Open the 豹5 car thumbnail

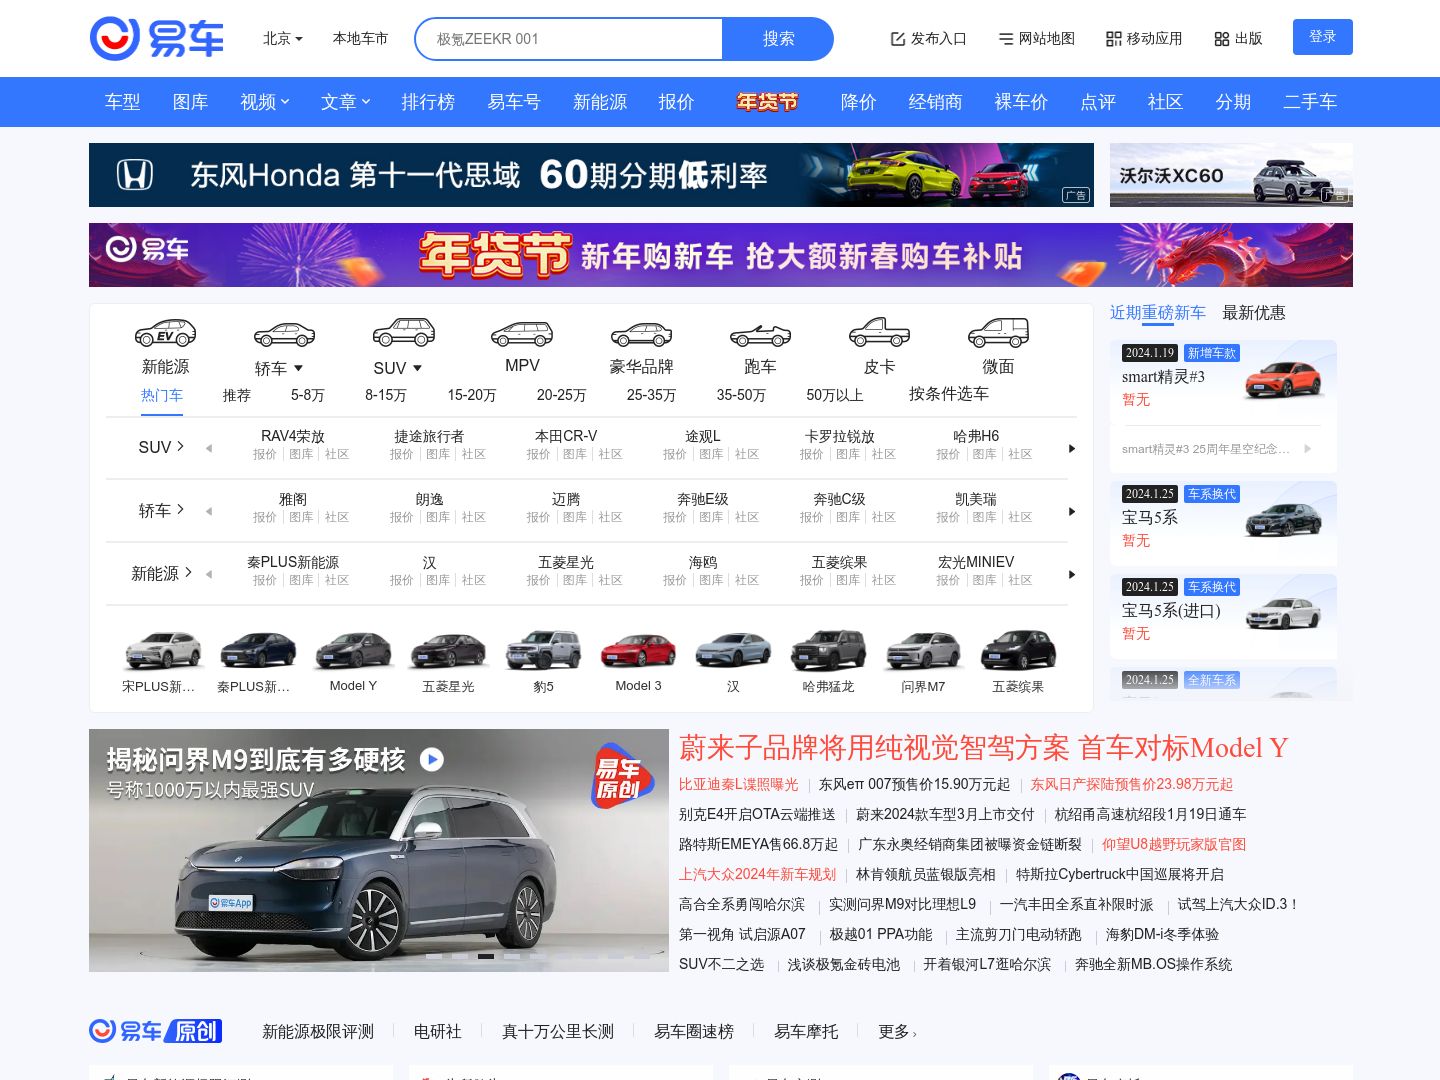click(x=543, y=651)
